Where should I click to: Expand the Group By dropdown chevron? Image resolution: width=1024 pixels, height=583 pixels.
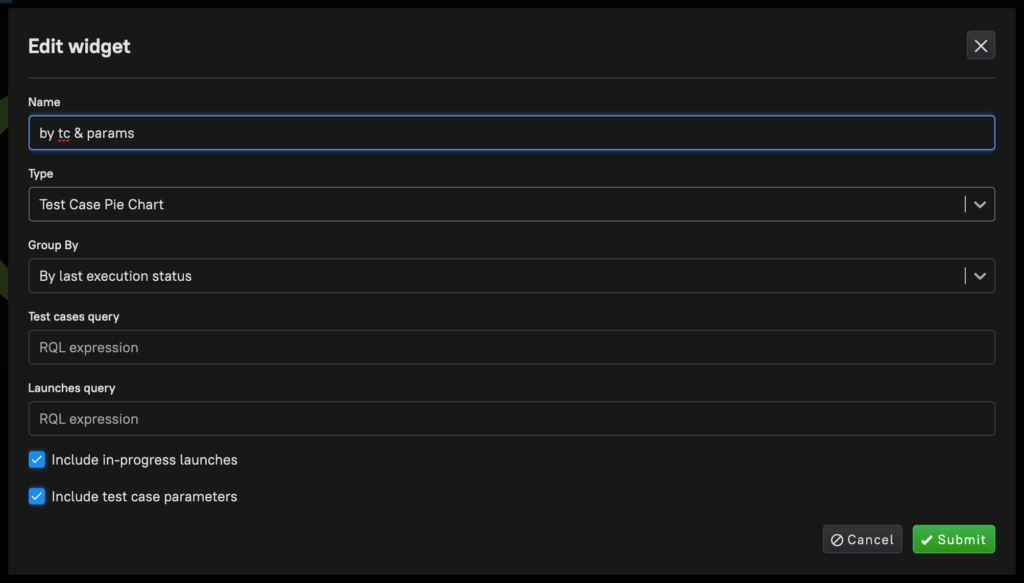coord(980,276)
